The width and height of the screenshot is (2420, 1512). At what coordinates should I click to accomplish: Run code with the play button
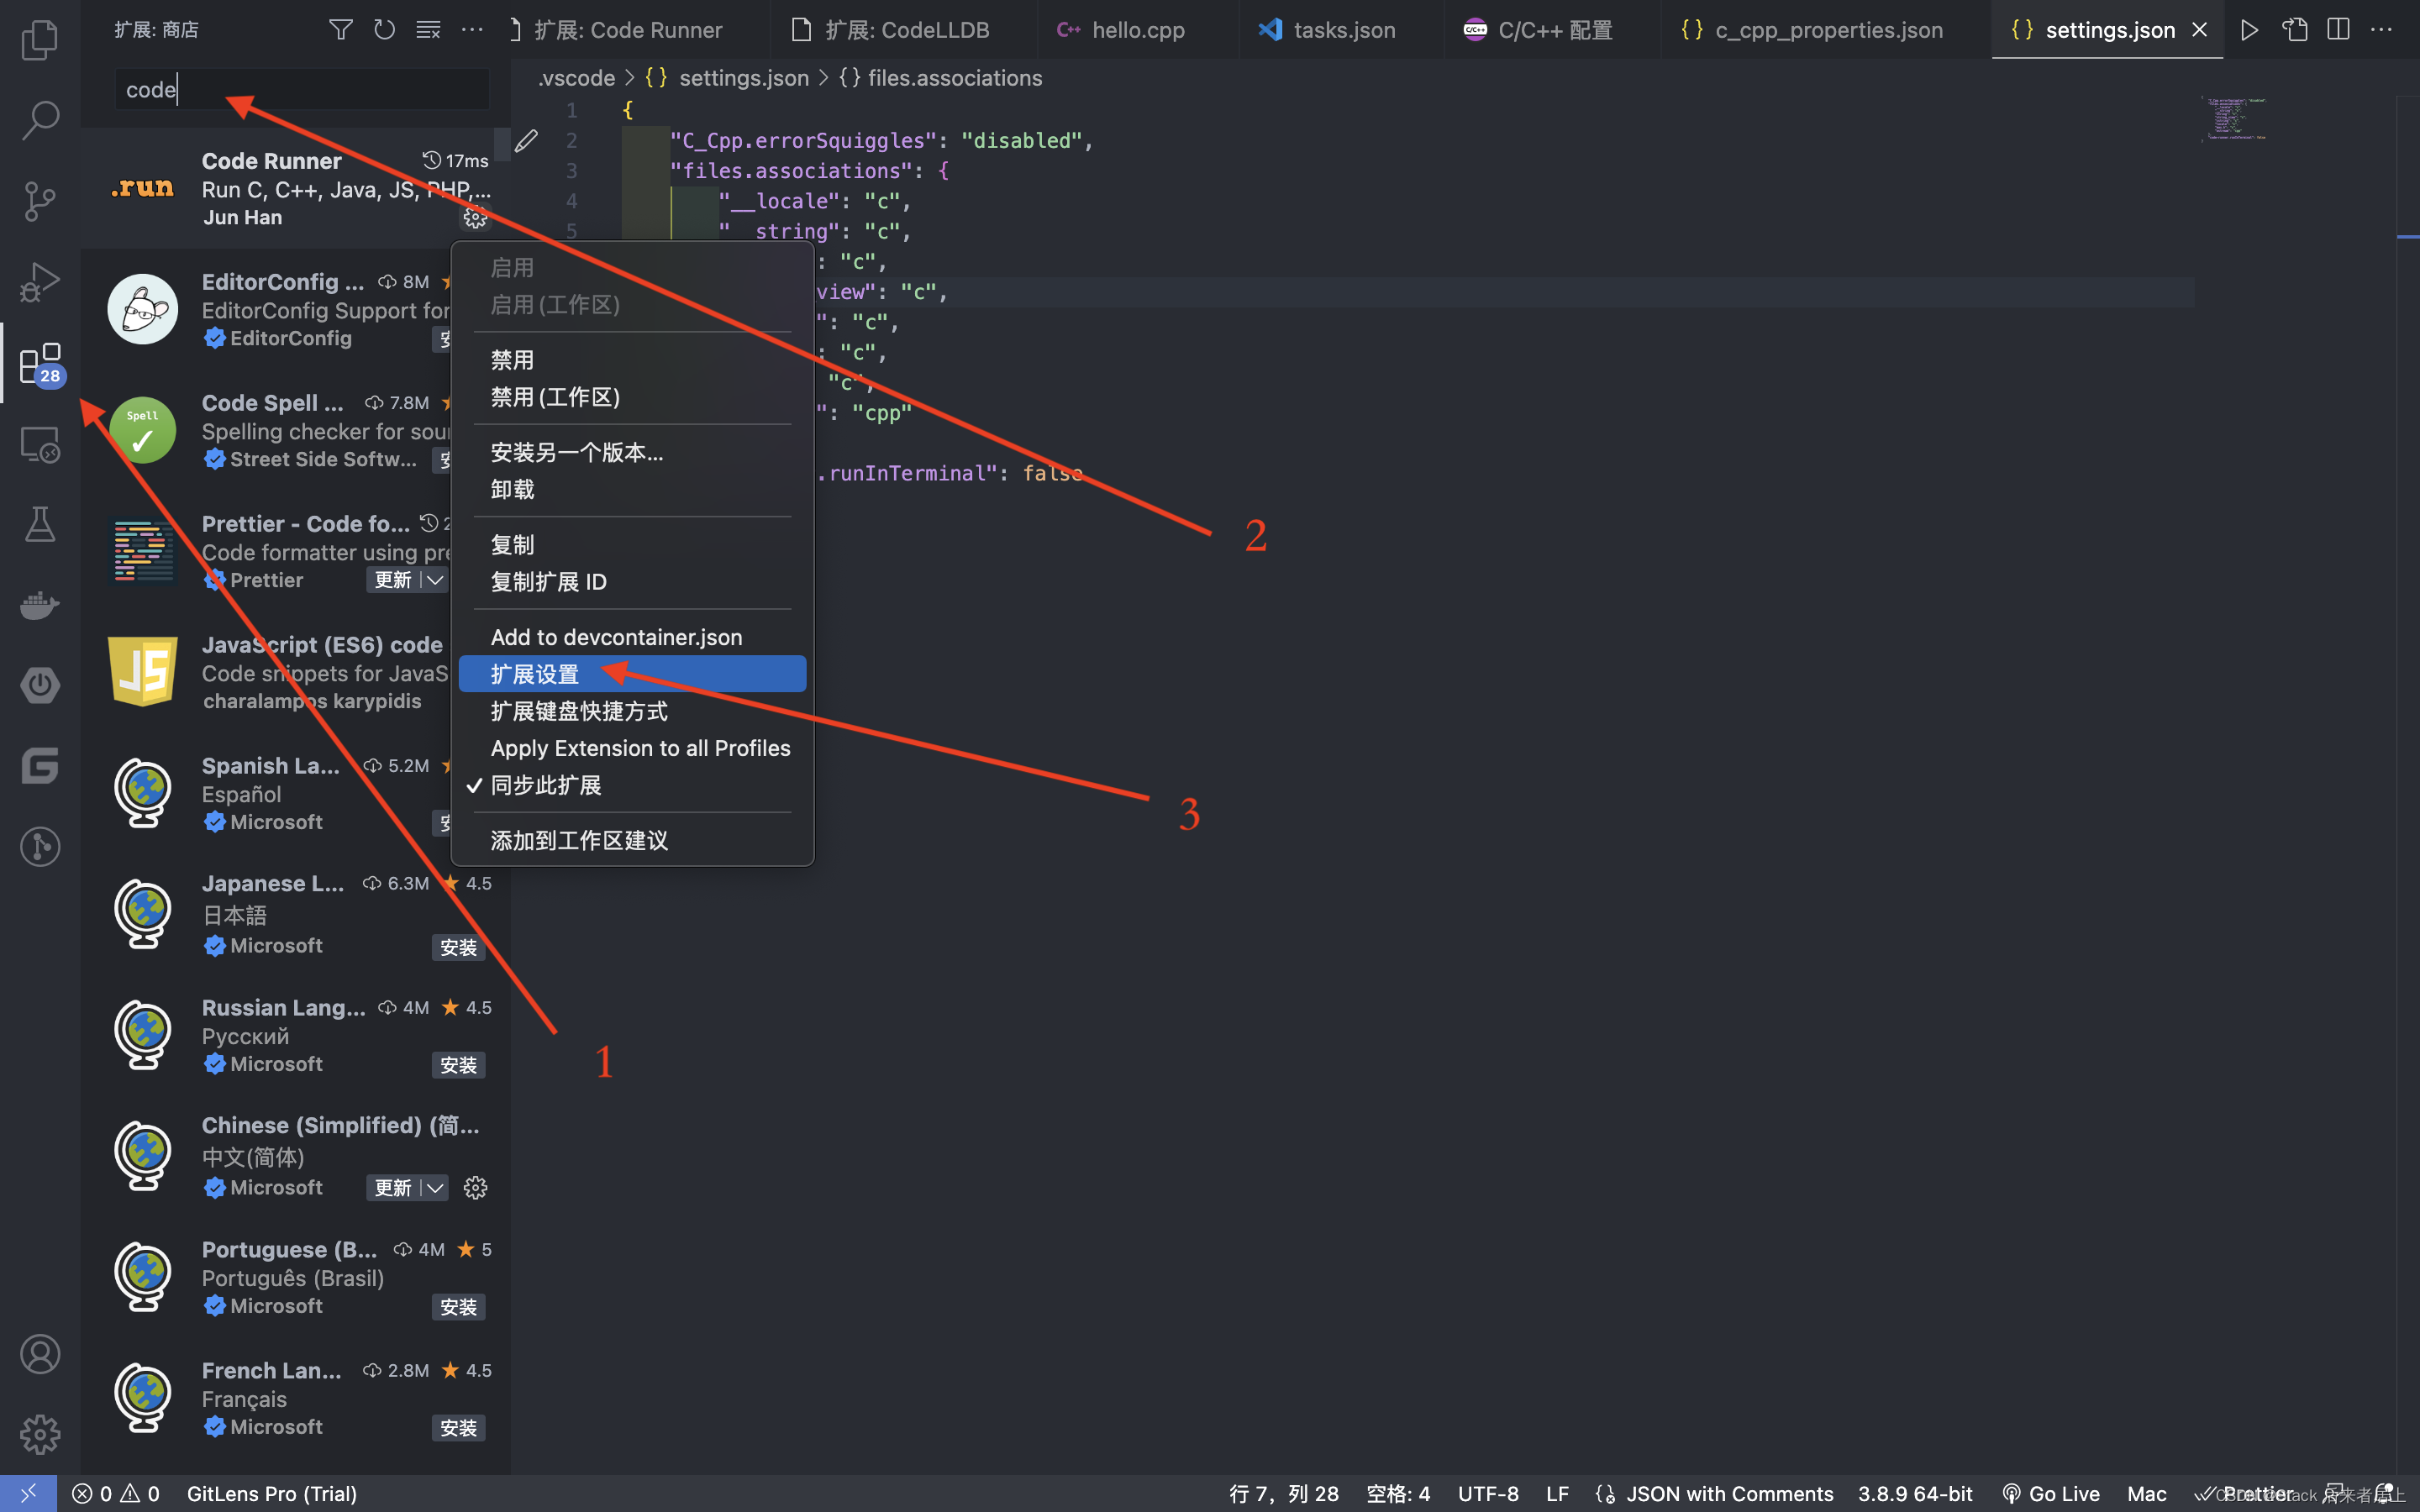click(2250, 30)
